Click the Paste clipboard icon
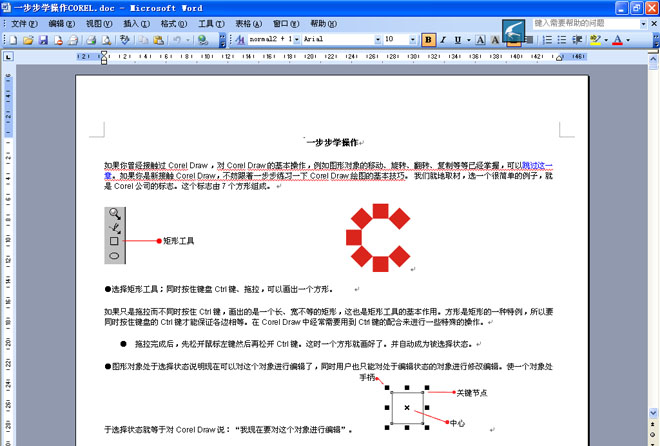 pos(158,40)
